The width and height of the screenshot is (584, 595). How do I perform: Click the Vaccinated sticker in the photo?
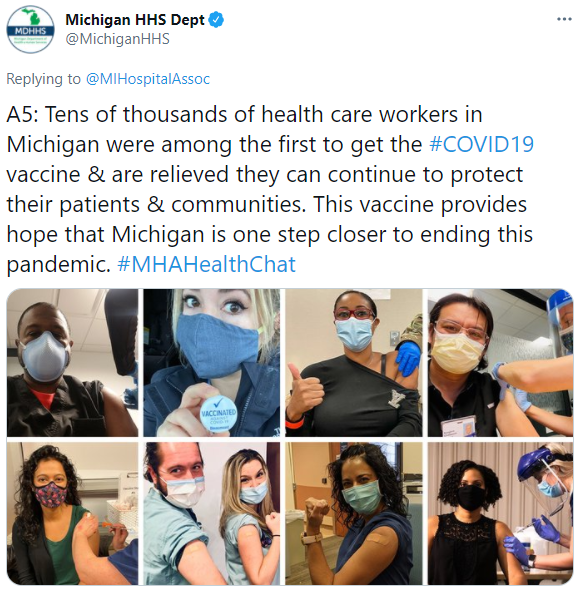[218, 414]
